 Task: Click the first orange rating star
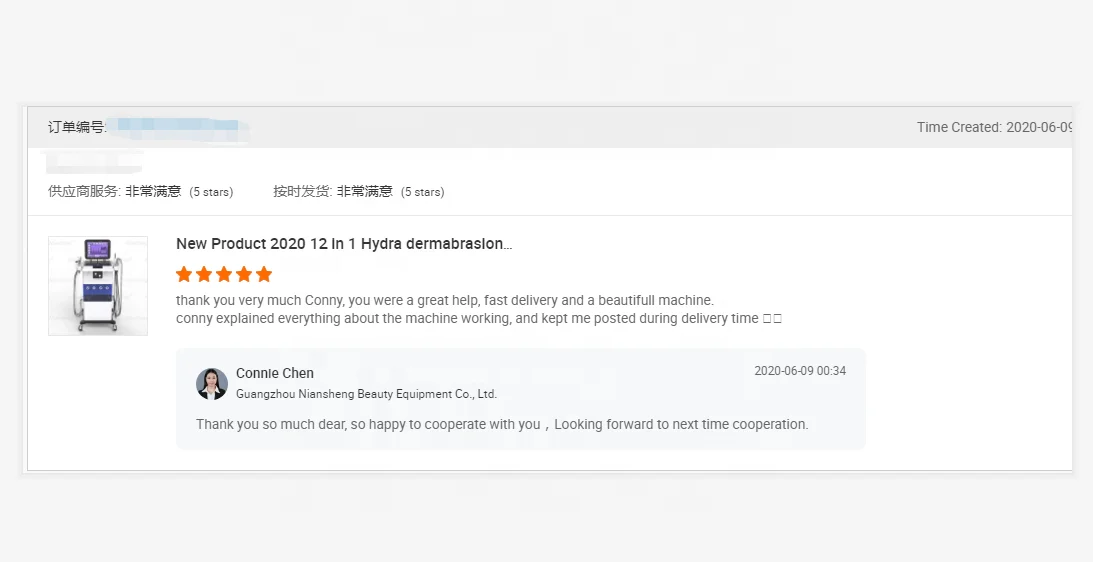click(x=184, y=274)
